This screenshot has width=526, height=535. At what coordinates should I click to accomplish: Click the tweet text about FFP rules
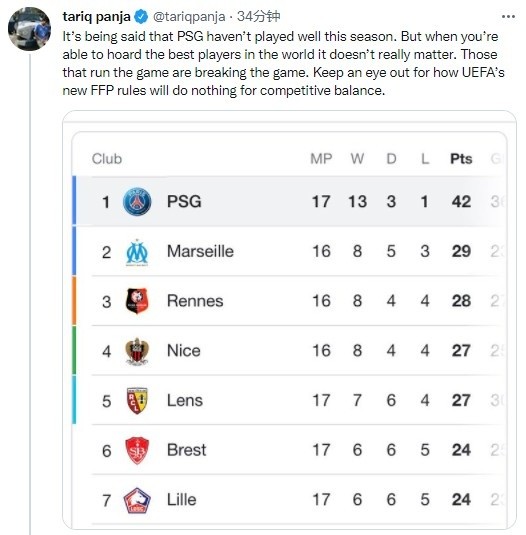tap(283, 63)
